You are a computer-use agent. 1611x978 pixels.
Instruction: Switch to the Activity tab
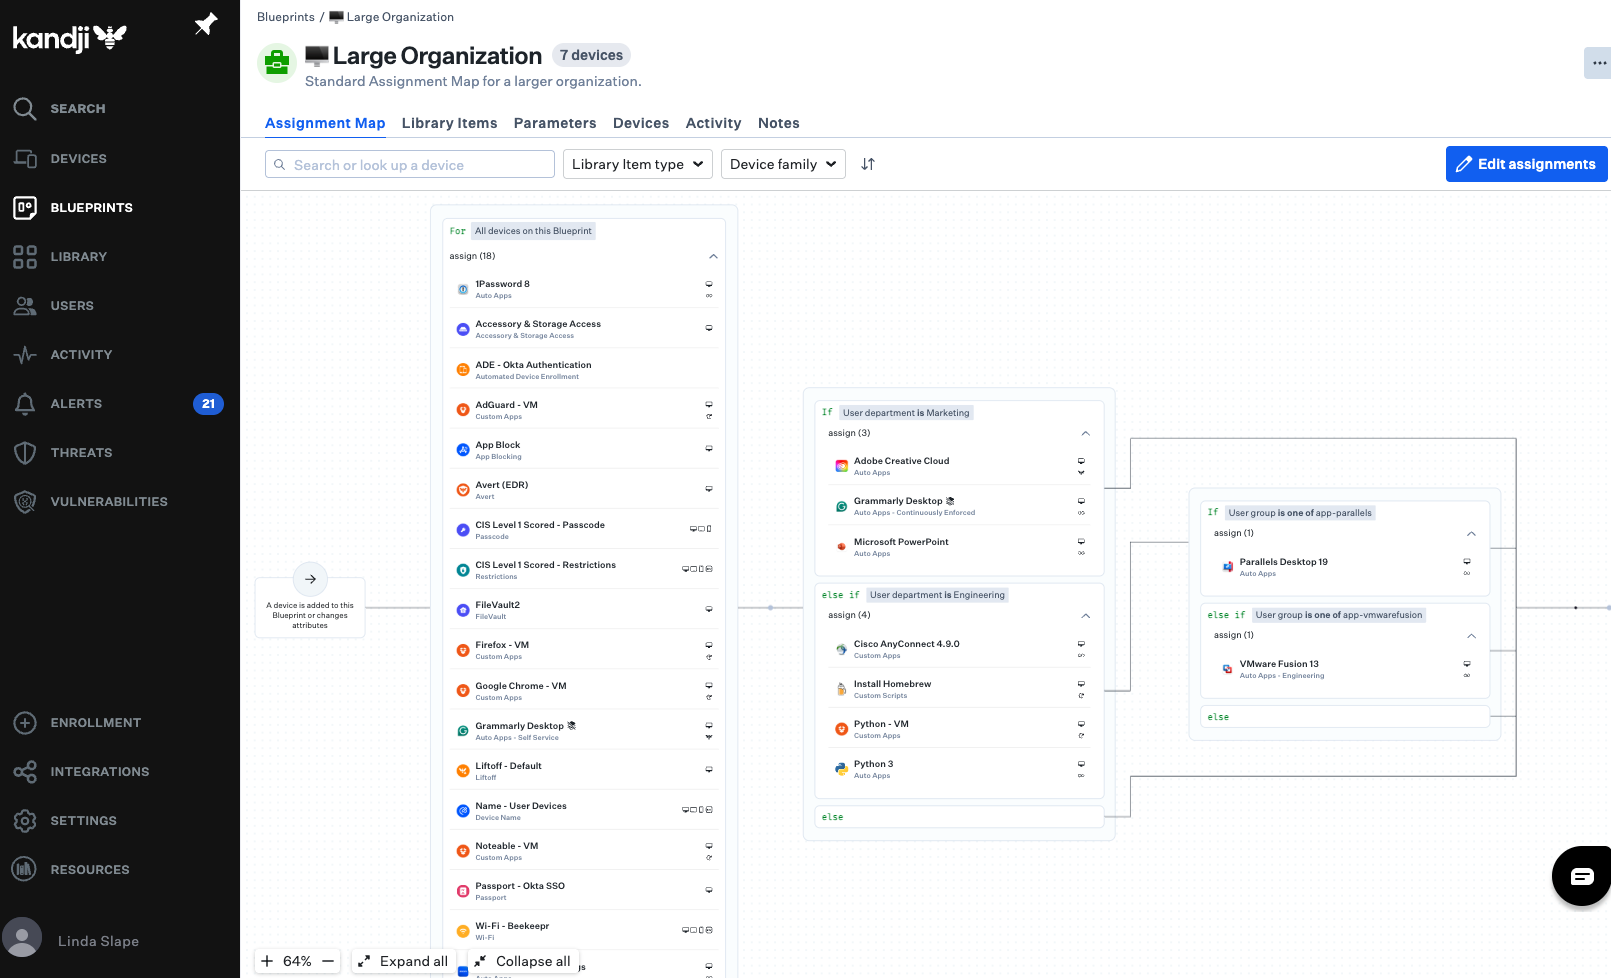click(713, 123)
